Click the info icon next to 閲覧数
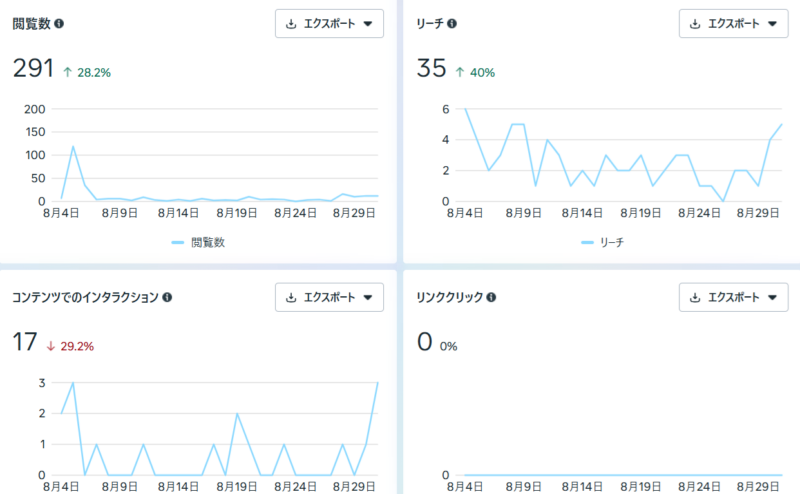This screenshot has width=800, height=494. pos(59,23)
